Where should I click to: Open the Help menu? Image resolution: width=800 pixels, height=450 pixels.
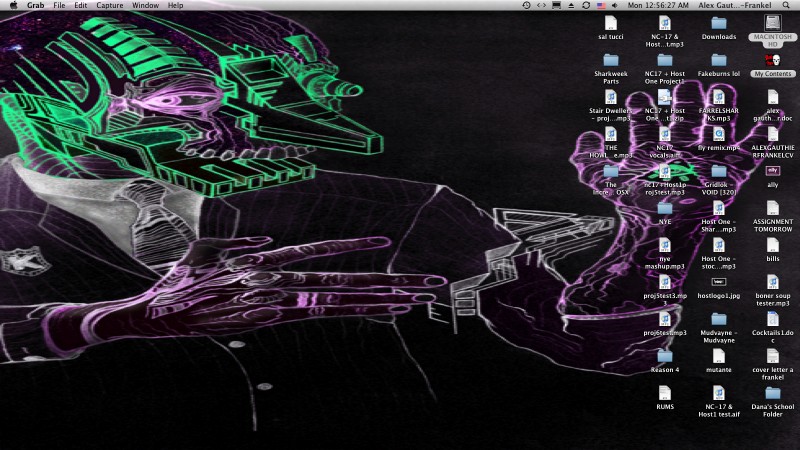(176, 5)
